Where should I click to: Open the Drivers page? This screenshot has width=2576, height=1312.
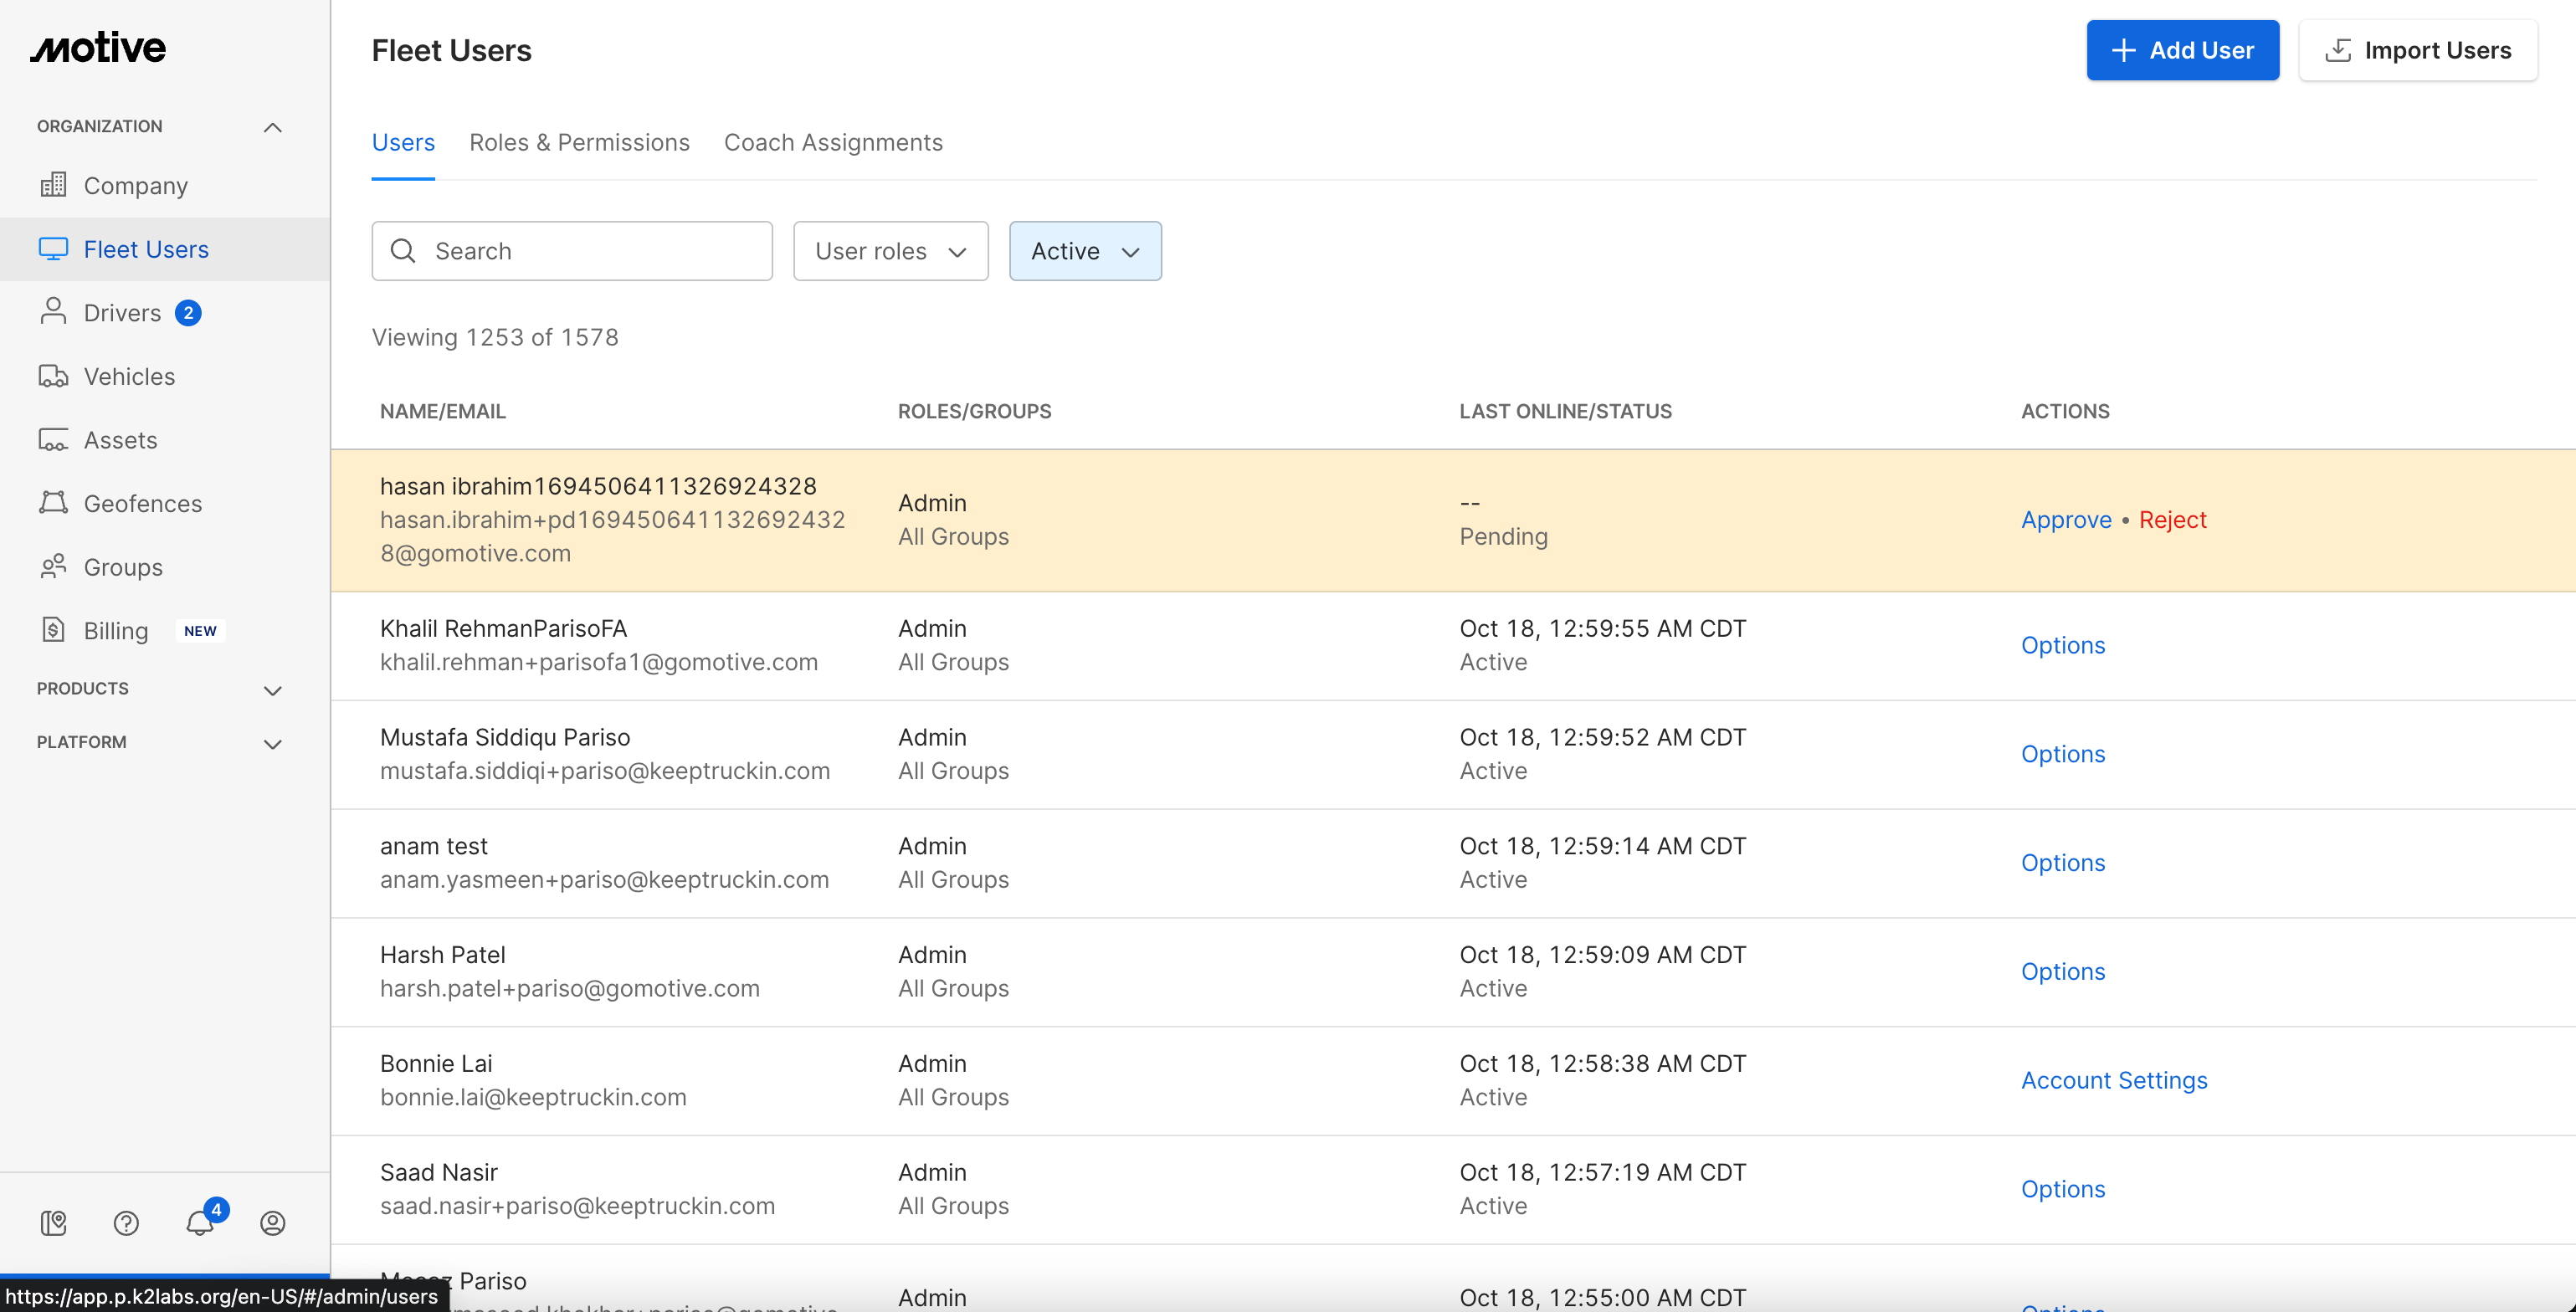click(x=122, y=313)
